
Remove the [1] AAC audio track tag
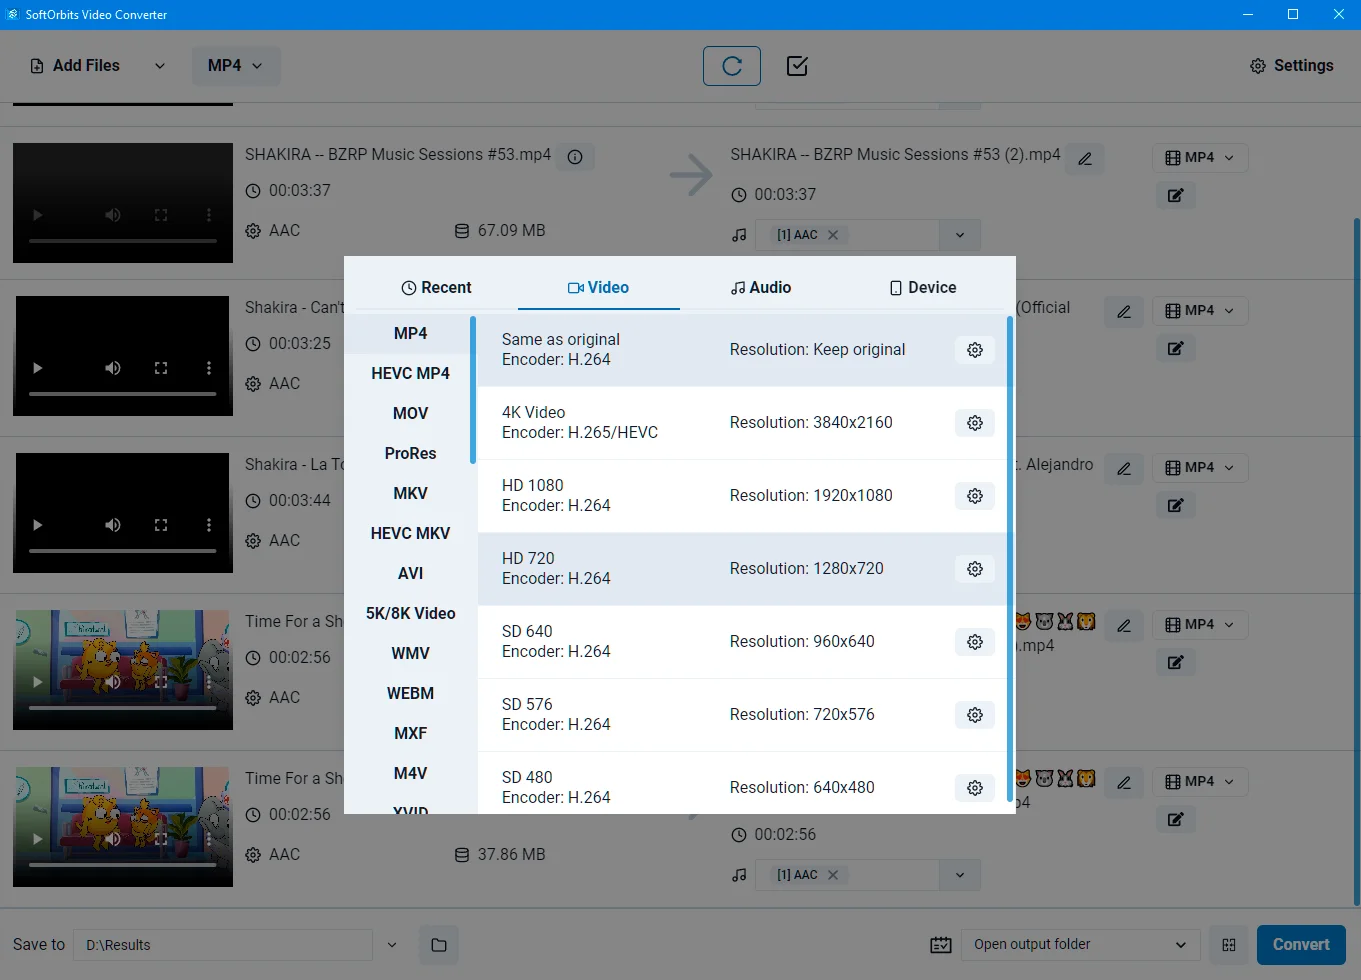(x=833, y=234)
